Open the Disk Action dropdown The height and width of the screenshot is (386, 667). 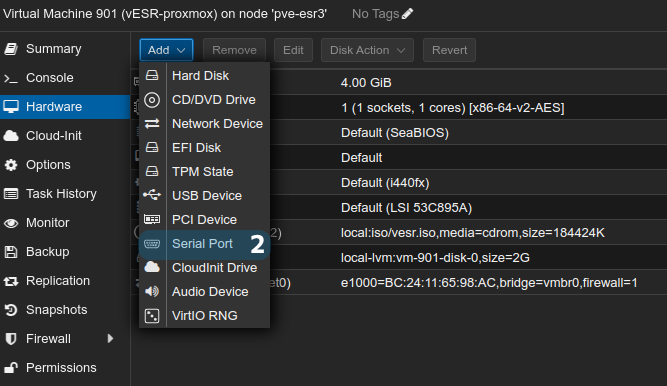coord(367,50)
